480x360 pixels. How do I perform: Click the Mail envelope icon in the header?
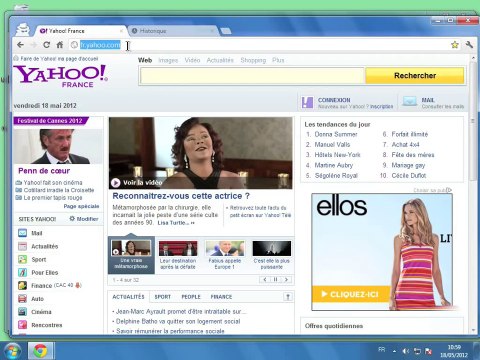click(x=409, y=102)
